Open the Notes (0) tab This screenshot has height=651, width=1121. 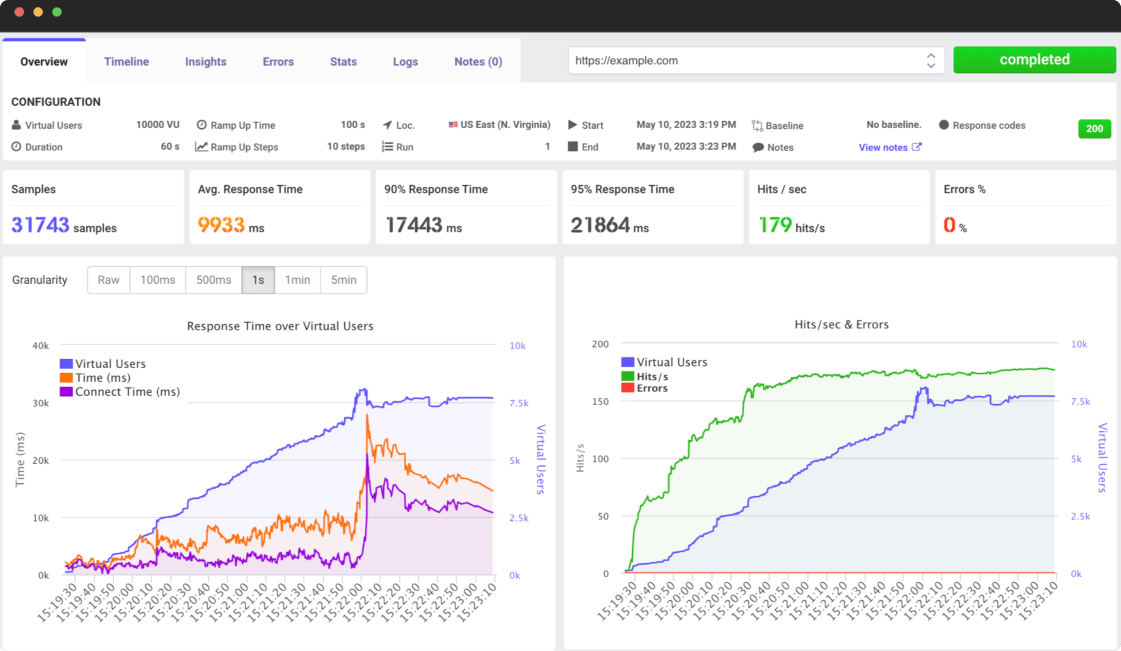[x=478, y=61]
